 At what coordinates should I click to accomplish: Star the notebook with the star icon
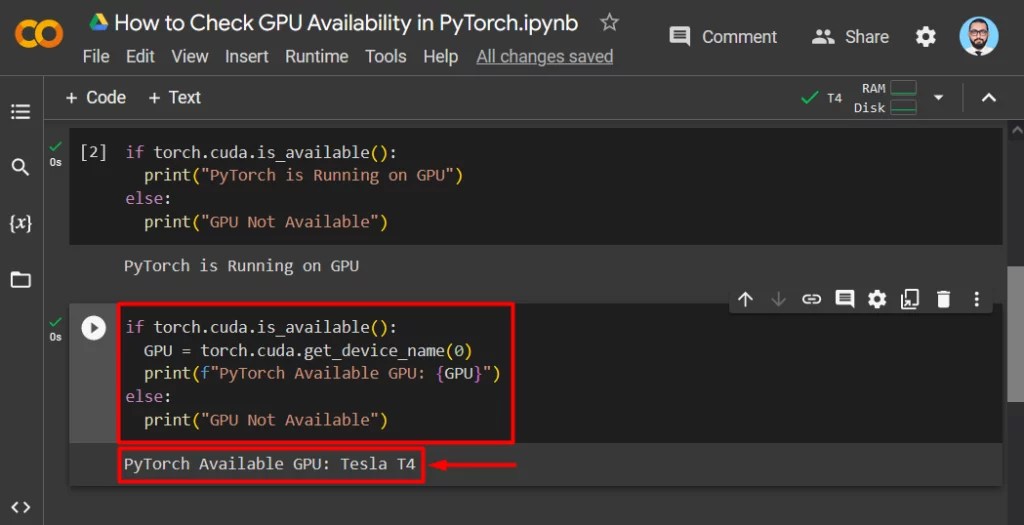point(609,23)
